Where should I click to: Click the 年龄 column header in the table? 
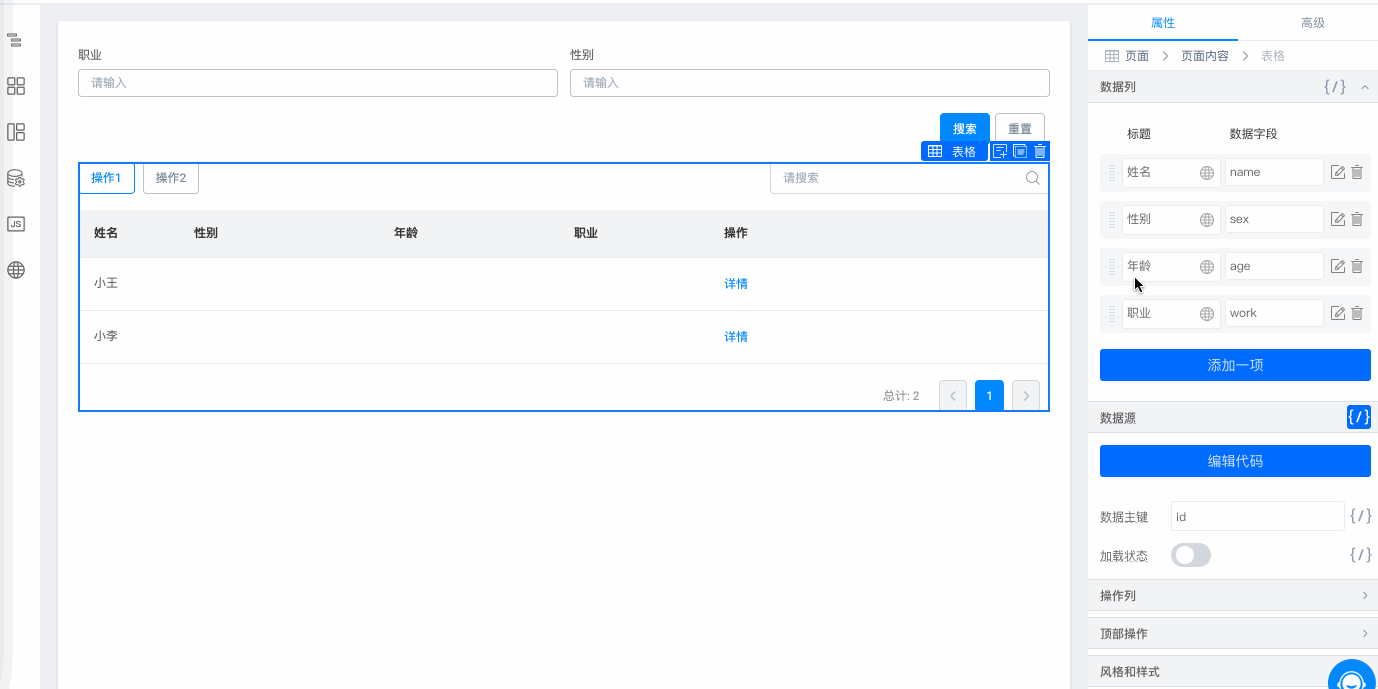point(406,233)
